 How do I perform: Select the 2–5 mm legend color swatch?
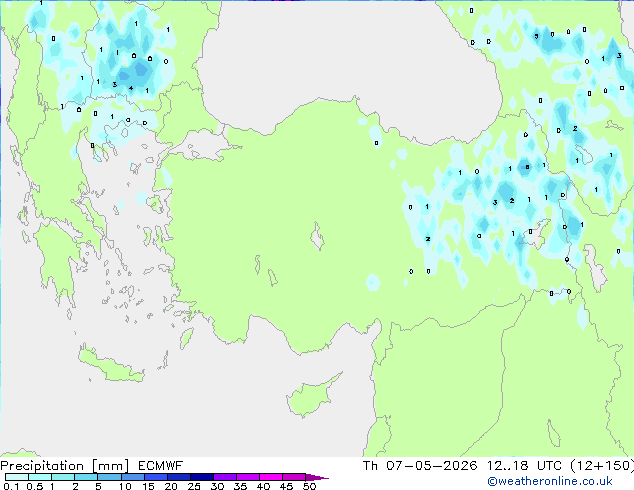(86, 477)
